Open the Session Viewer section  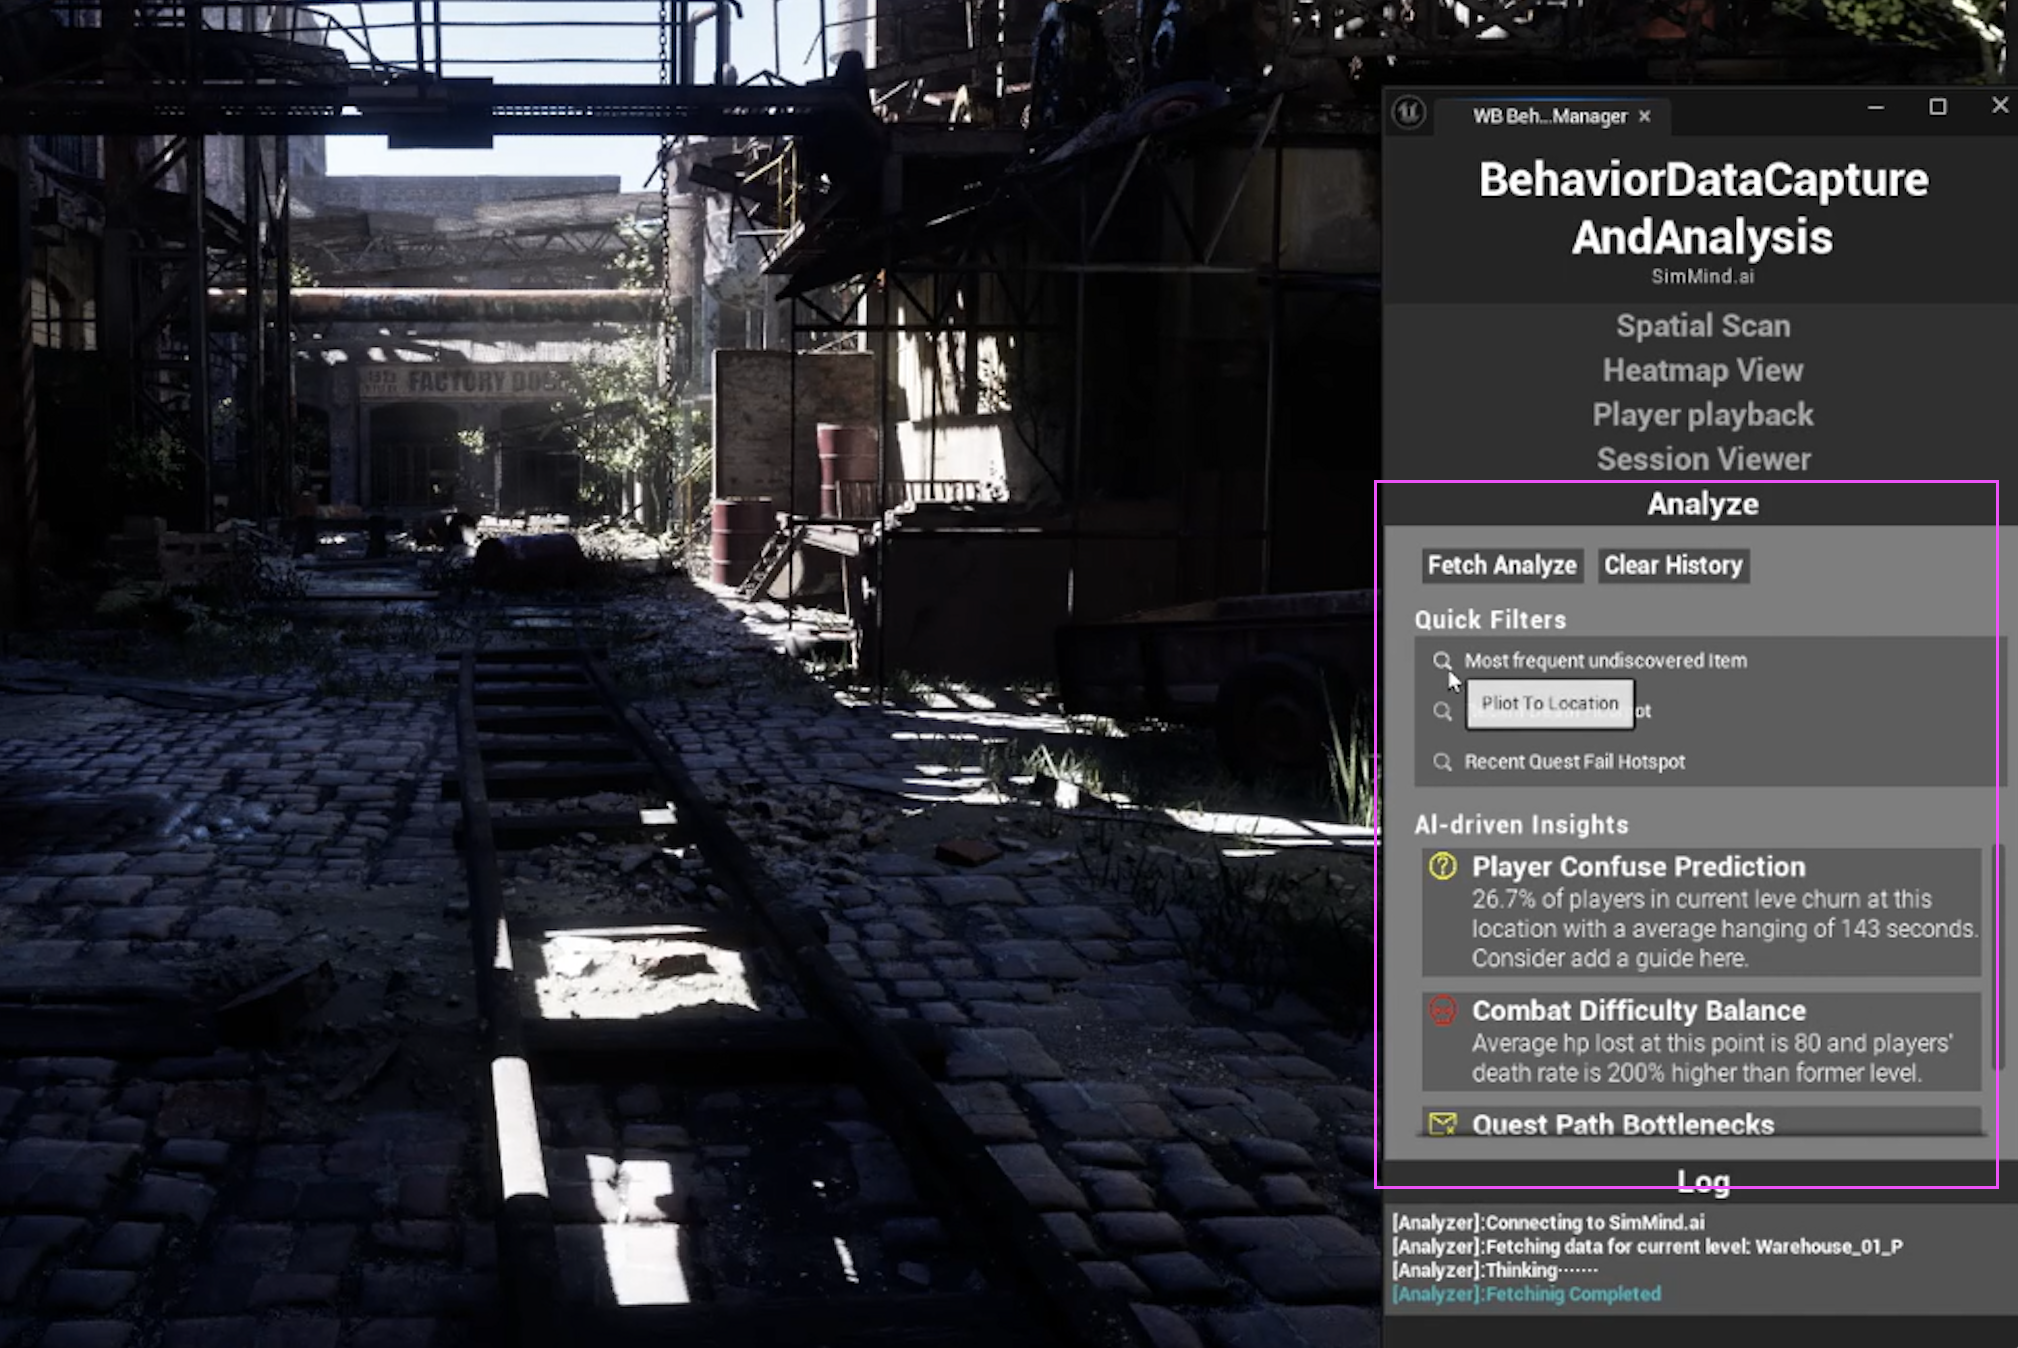coord(1702,460)
